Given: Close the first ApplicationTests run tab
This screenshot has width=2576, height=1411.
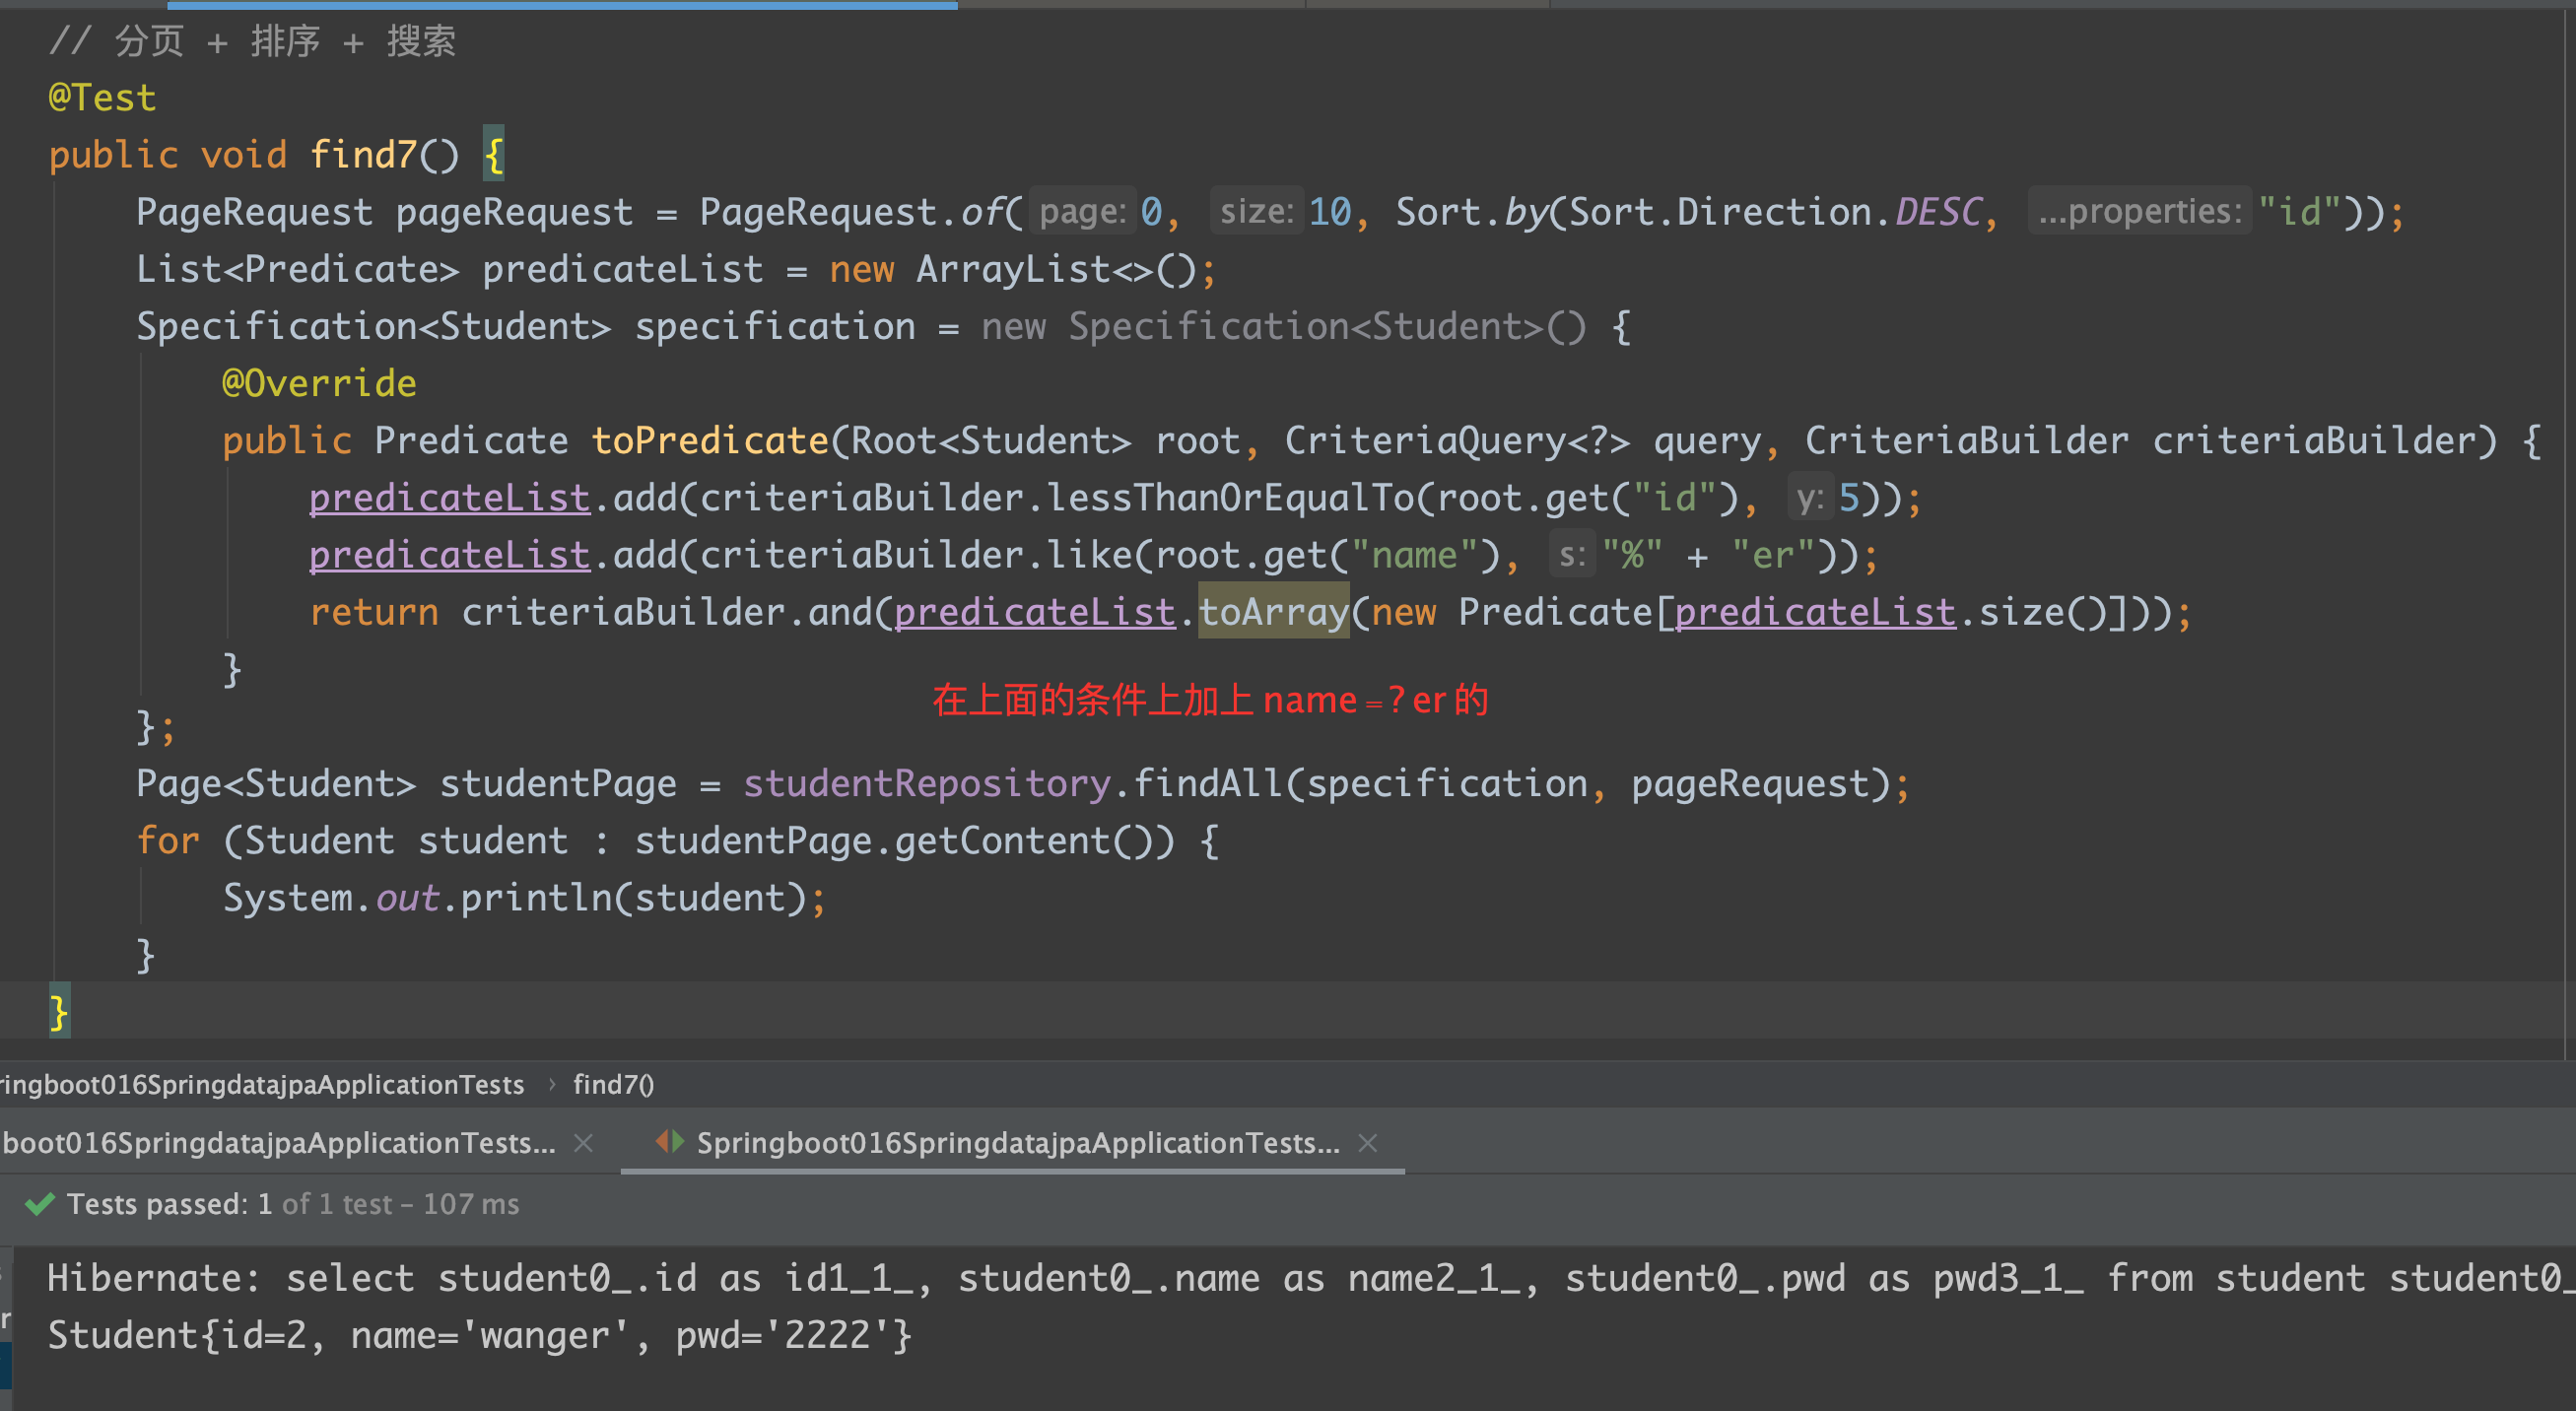Looking at the screenshot, I should coord(583,1142).
